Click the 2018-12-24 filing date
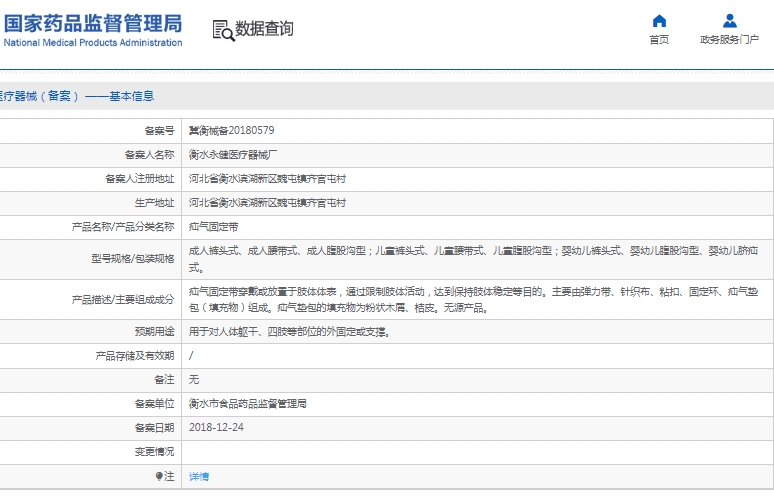 pyautogui.click(x=216, y=427)
